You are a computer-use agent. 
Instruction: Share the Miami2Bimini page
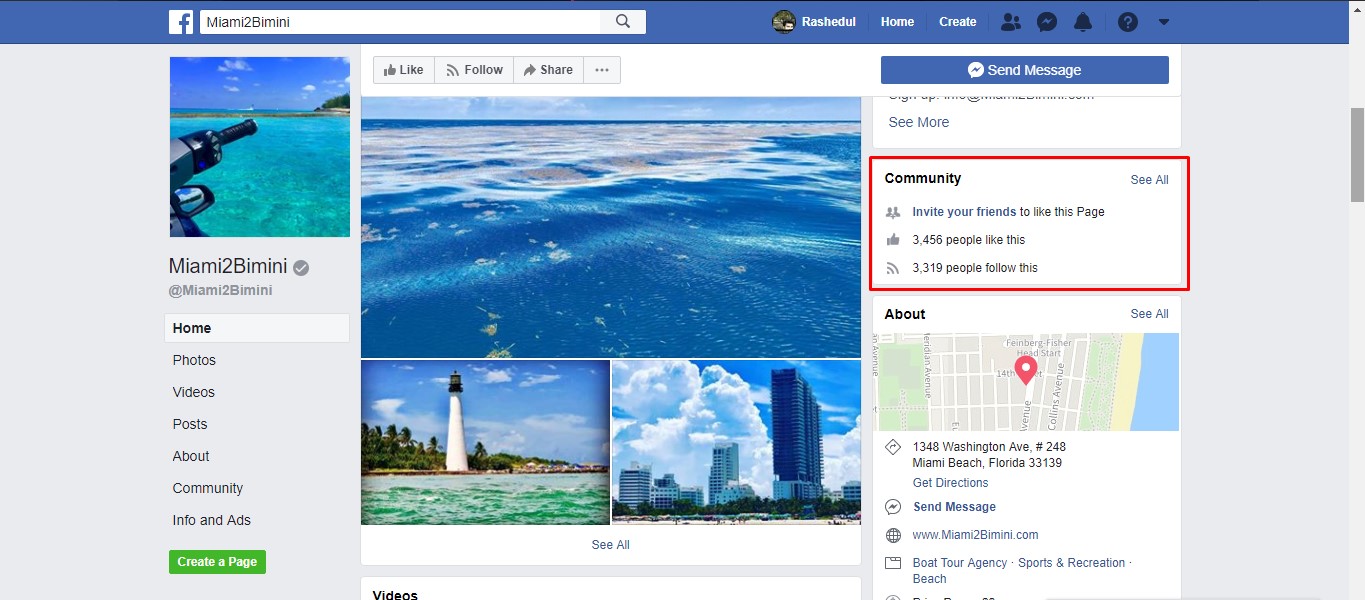(548, 70)
